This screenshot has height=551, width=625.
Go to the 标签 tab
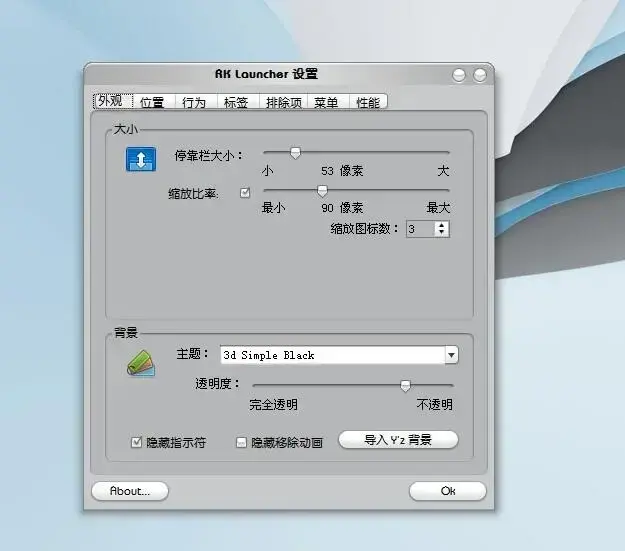(x=236, y=102)
